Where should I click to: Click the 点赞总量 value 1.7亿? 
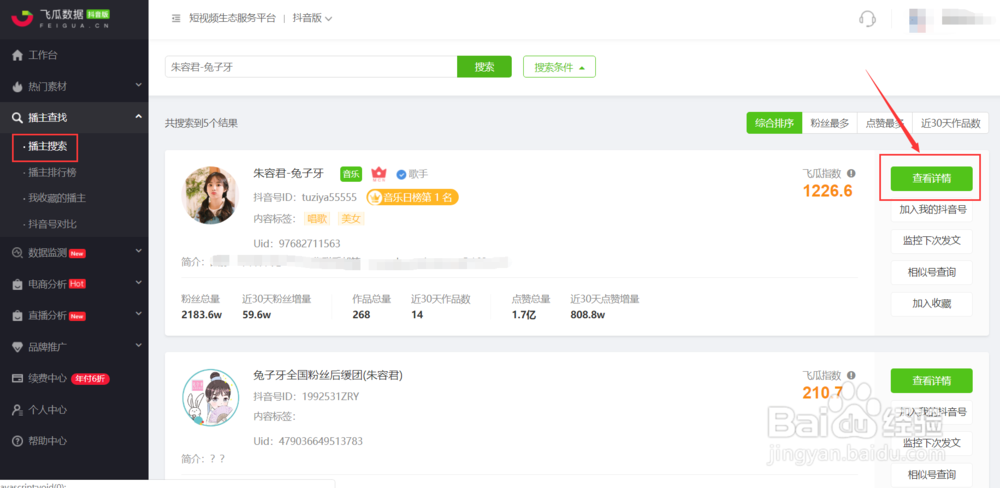[524, 314]
